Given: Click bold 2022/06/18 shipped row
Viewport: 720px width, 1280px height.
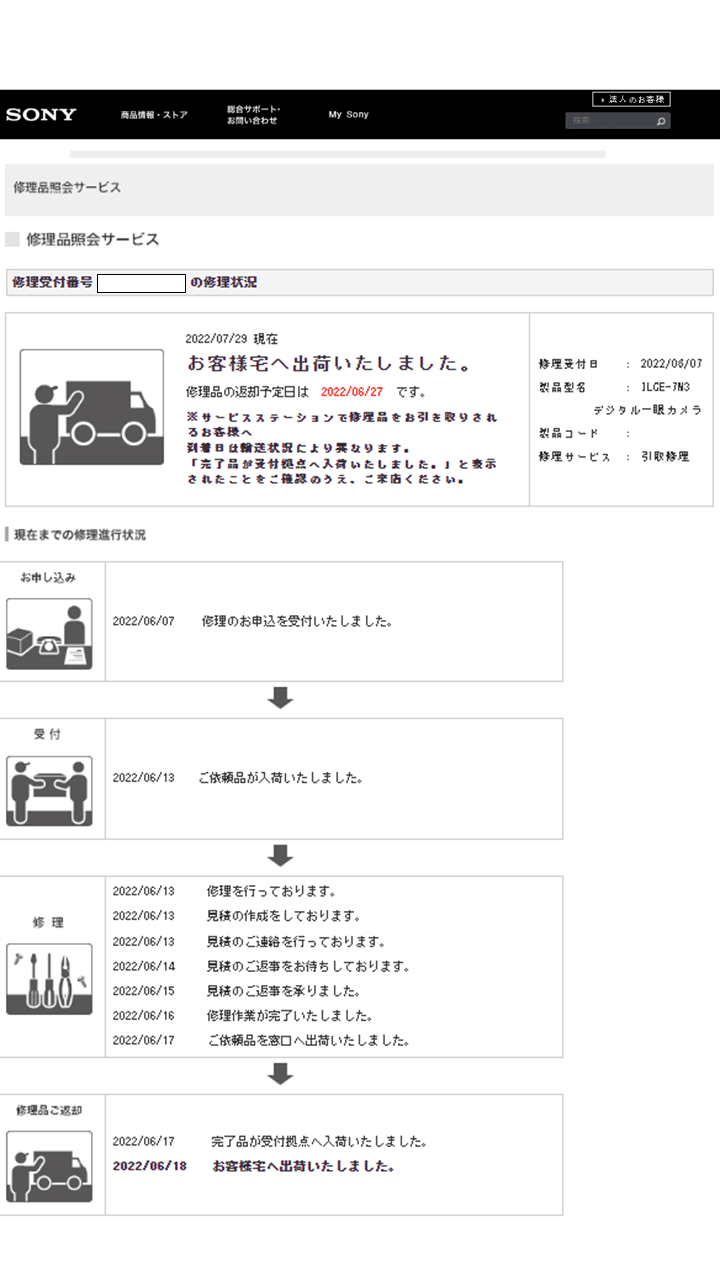Looking at the screenshot, I should click(x=254, y=1166).
